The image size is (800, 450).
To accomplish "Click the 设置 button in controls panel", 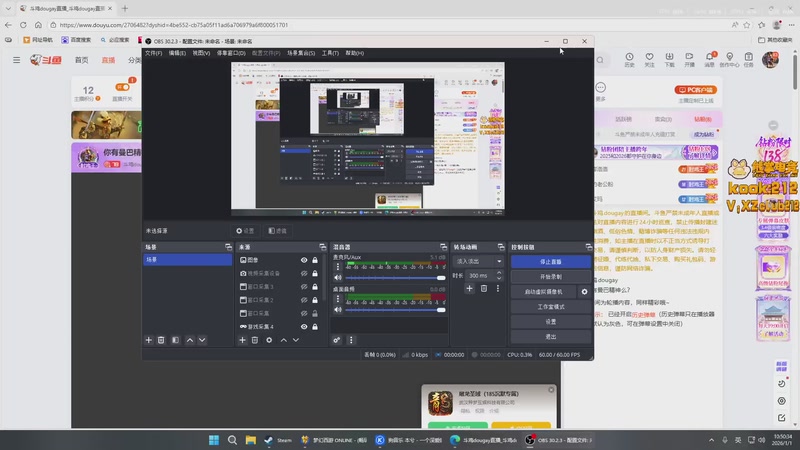I will click(x=551, y=322).
